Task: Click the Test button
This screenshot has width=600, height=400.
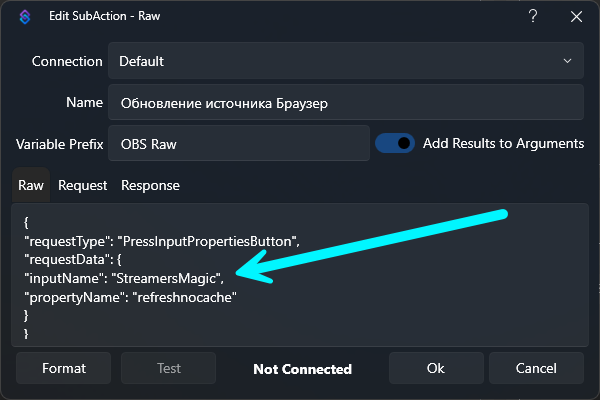Action: (x=169, y=368)
